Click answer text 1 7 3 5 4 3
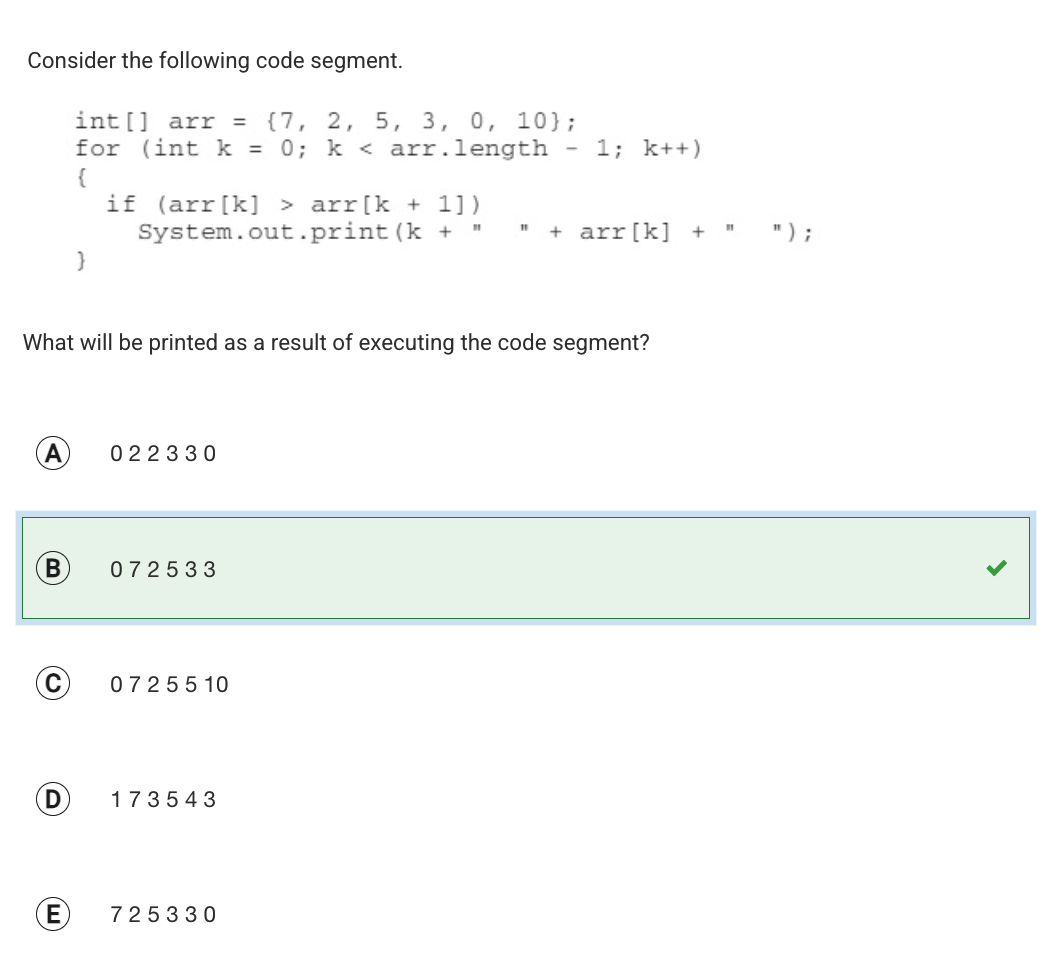1056x972 pixels. (x=163, y=800)
